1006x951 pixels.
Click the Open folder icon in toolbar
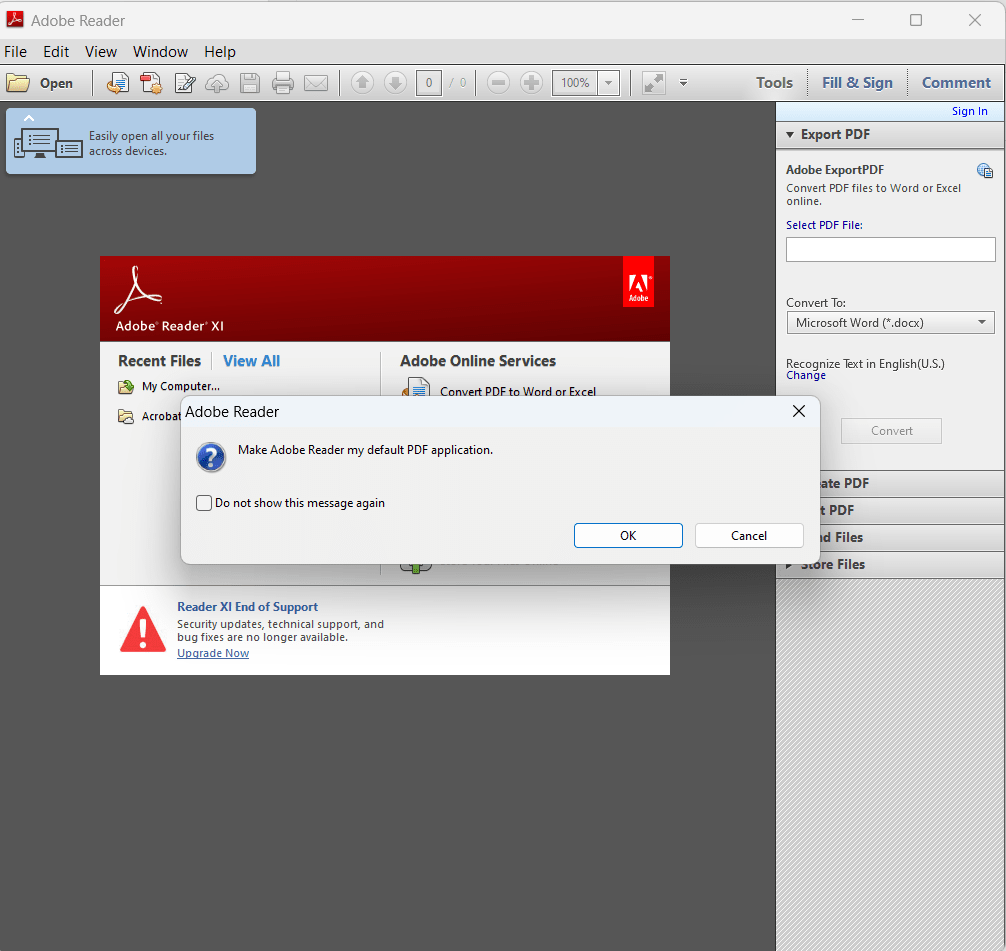click(18, 83)
